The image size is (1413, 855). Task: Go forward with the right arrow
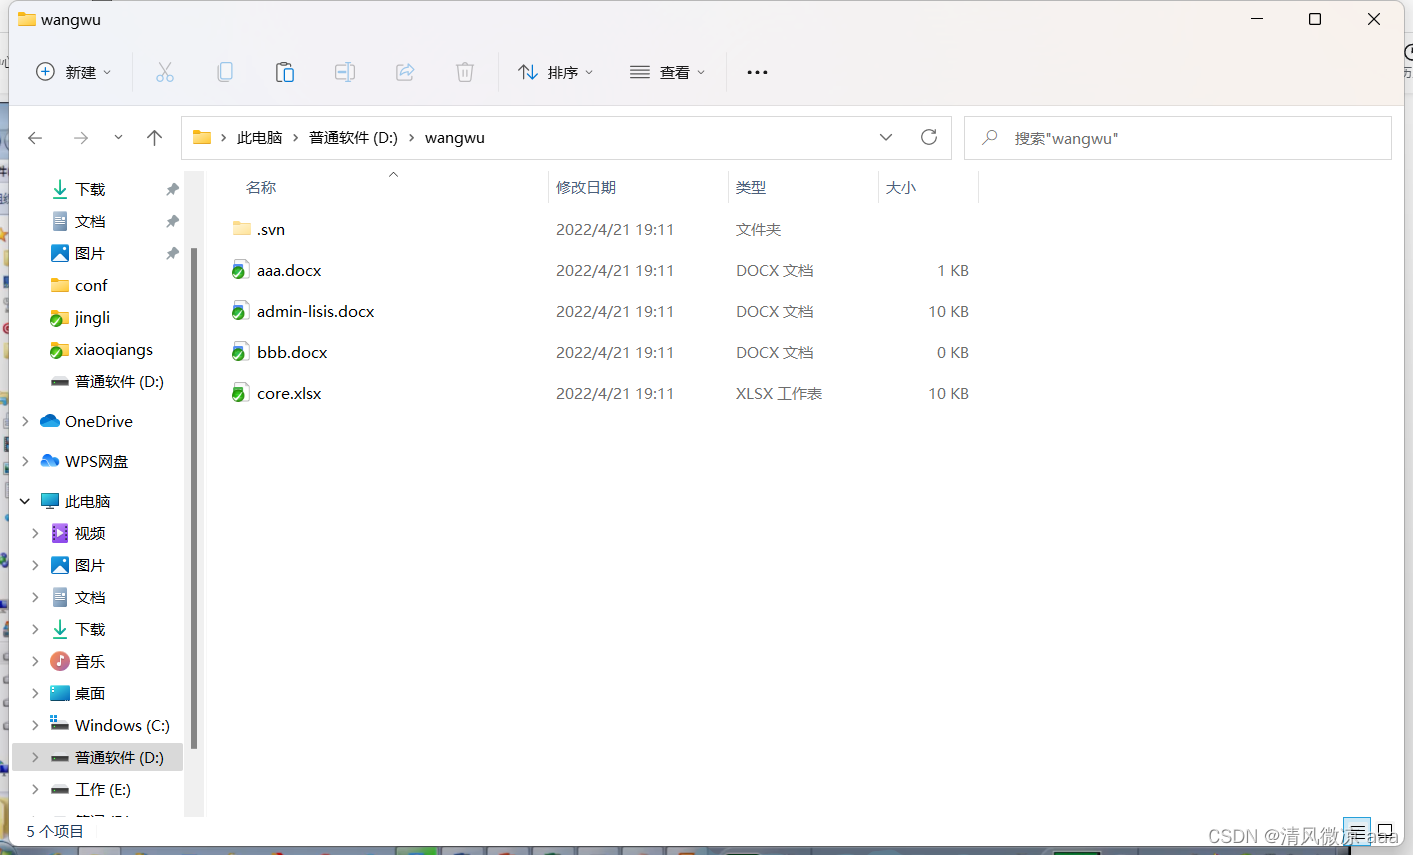[x=81, y=138]
